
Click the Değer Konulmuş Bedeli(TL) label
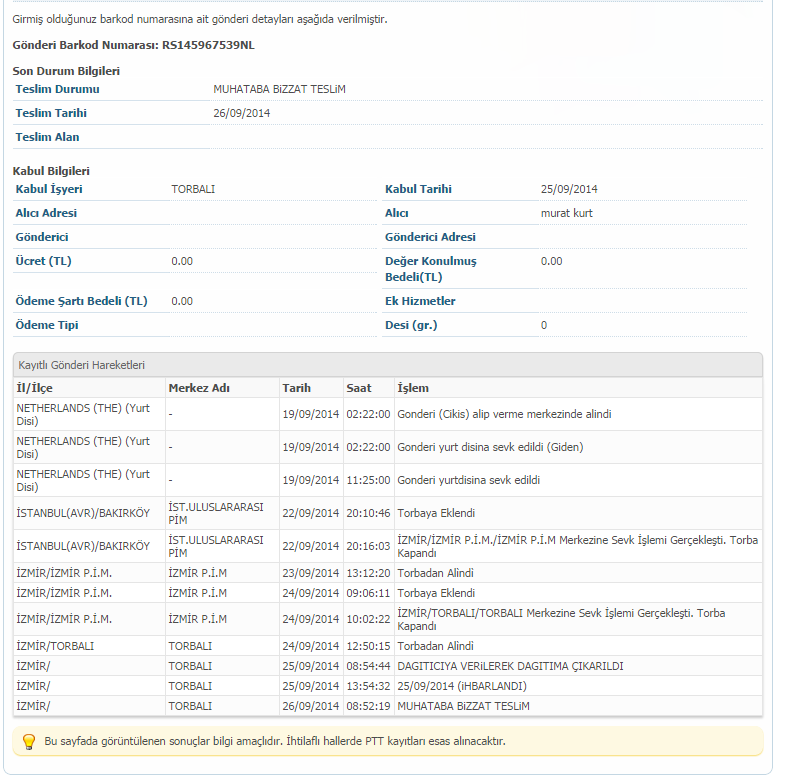click(x=431, y=269)
